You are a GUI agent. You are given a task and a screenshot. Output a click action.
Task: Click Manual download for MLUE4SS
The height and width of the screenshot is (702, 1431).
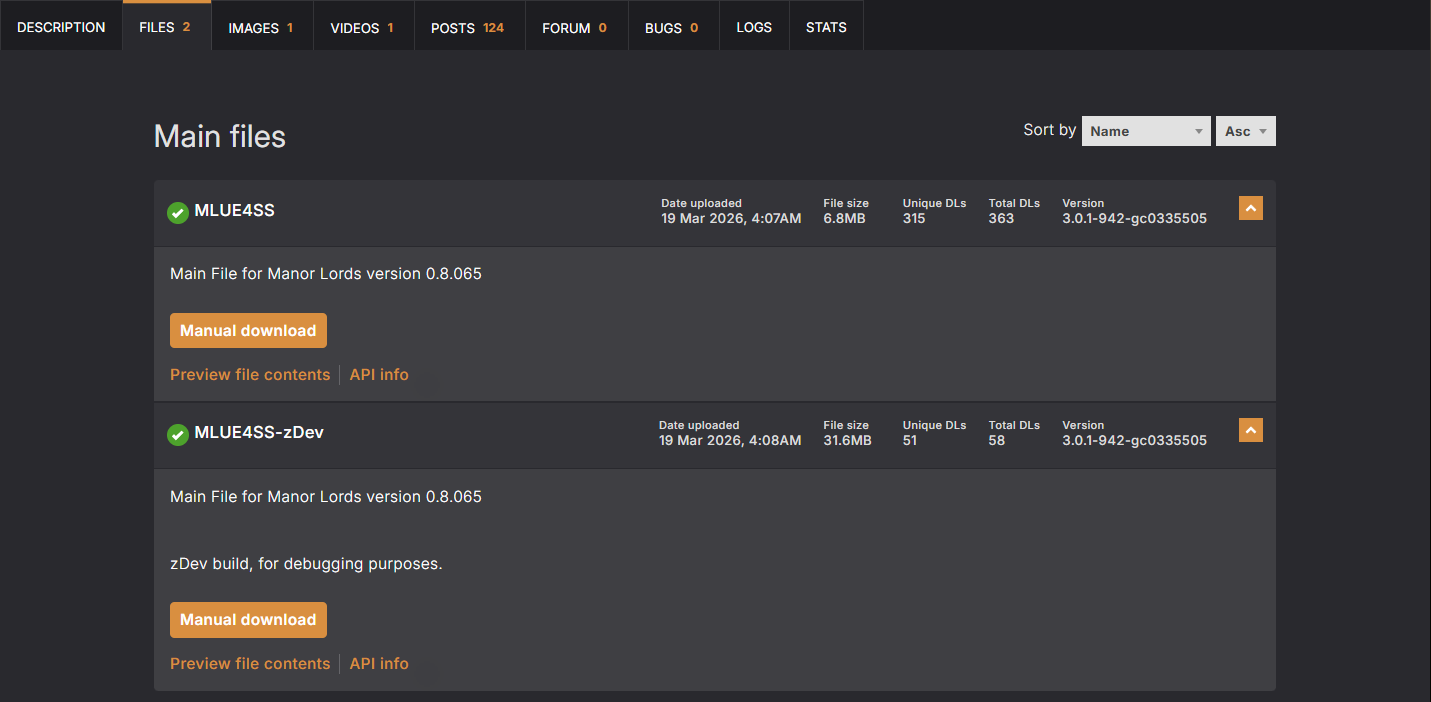(x=248, y=331)
